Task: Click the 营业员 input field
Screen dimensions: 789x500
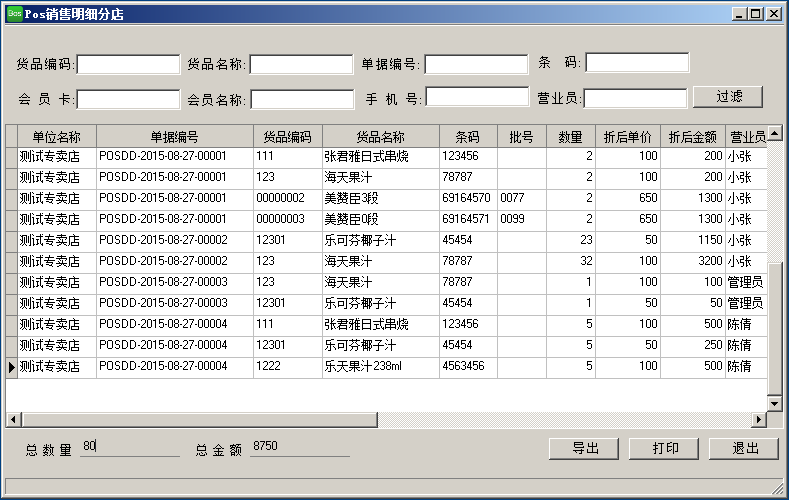Action: pos(635,98)
